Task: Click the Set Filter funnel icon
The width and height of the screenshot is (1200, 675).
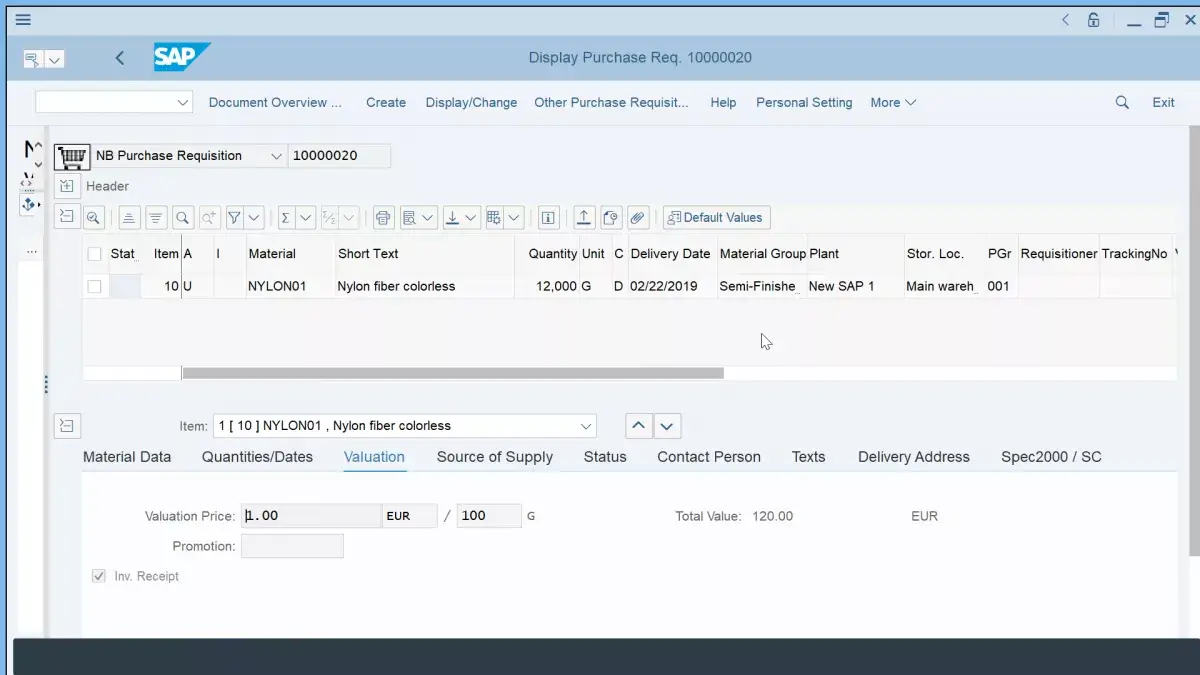Action: coord(233,217)
